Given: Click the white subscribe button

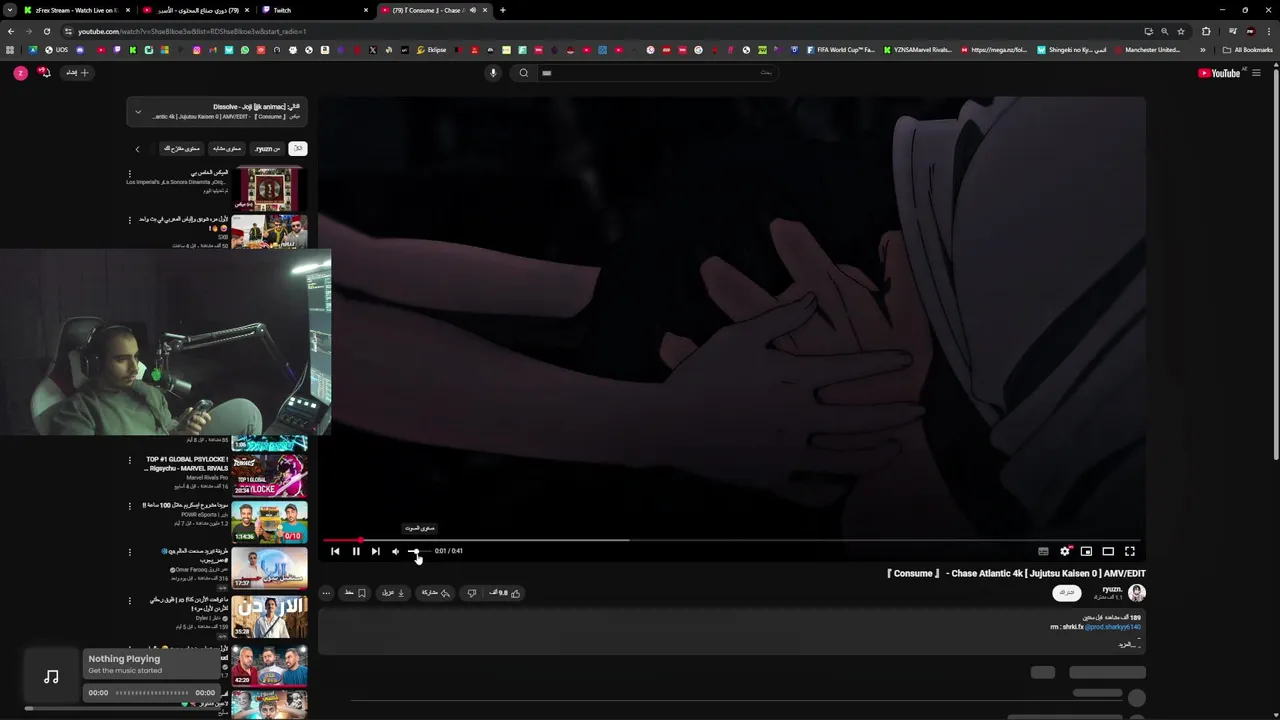Looking at the screenshot, I should (x=1067, y=593).
